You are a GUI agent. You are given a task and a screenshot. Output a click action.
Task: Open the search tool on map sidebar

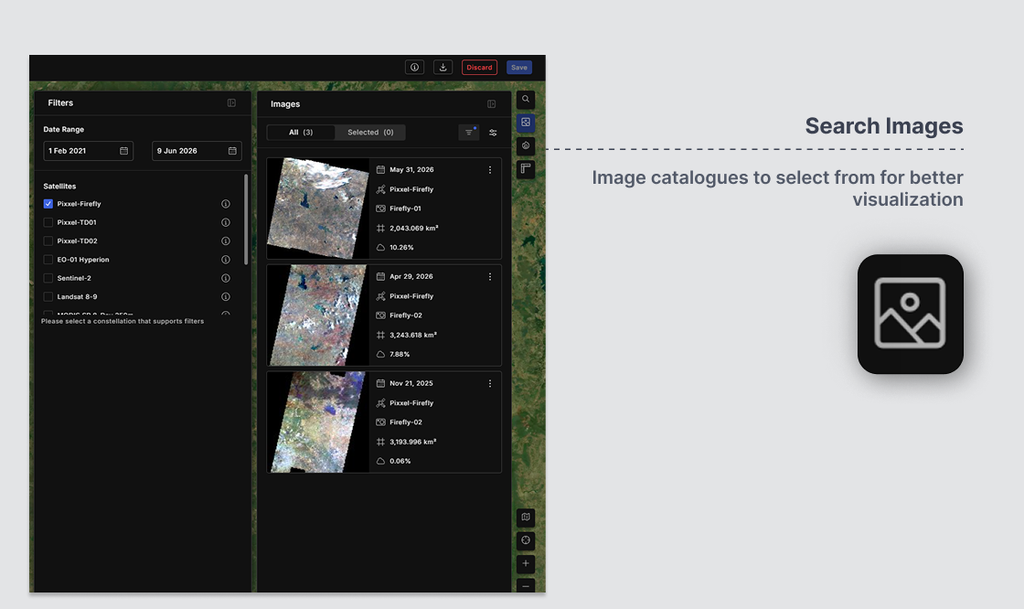pos(526,99)
